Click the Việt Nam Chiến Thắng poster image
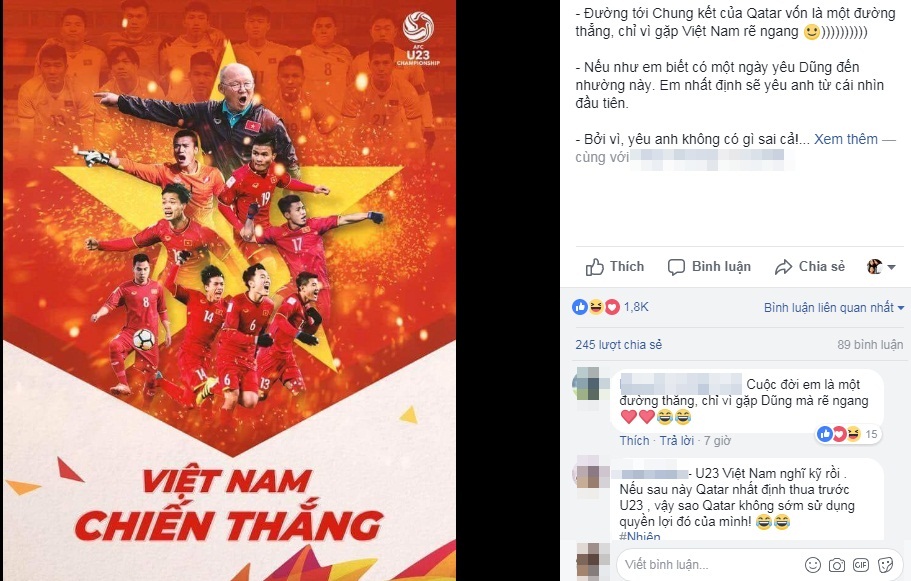The image size is (911, 581). click(229, 290)
